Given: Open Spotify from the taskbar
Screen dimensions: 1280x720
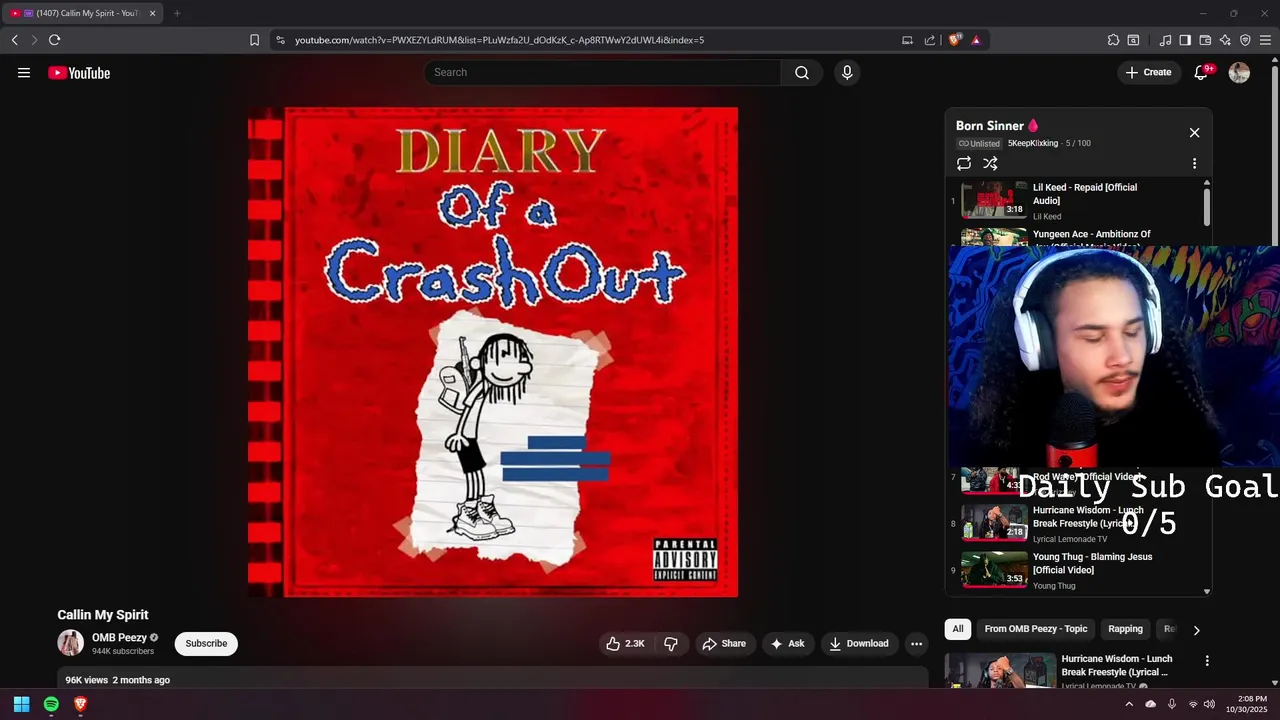Looking at the screenshot, I should click(51, 704).
